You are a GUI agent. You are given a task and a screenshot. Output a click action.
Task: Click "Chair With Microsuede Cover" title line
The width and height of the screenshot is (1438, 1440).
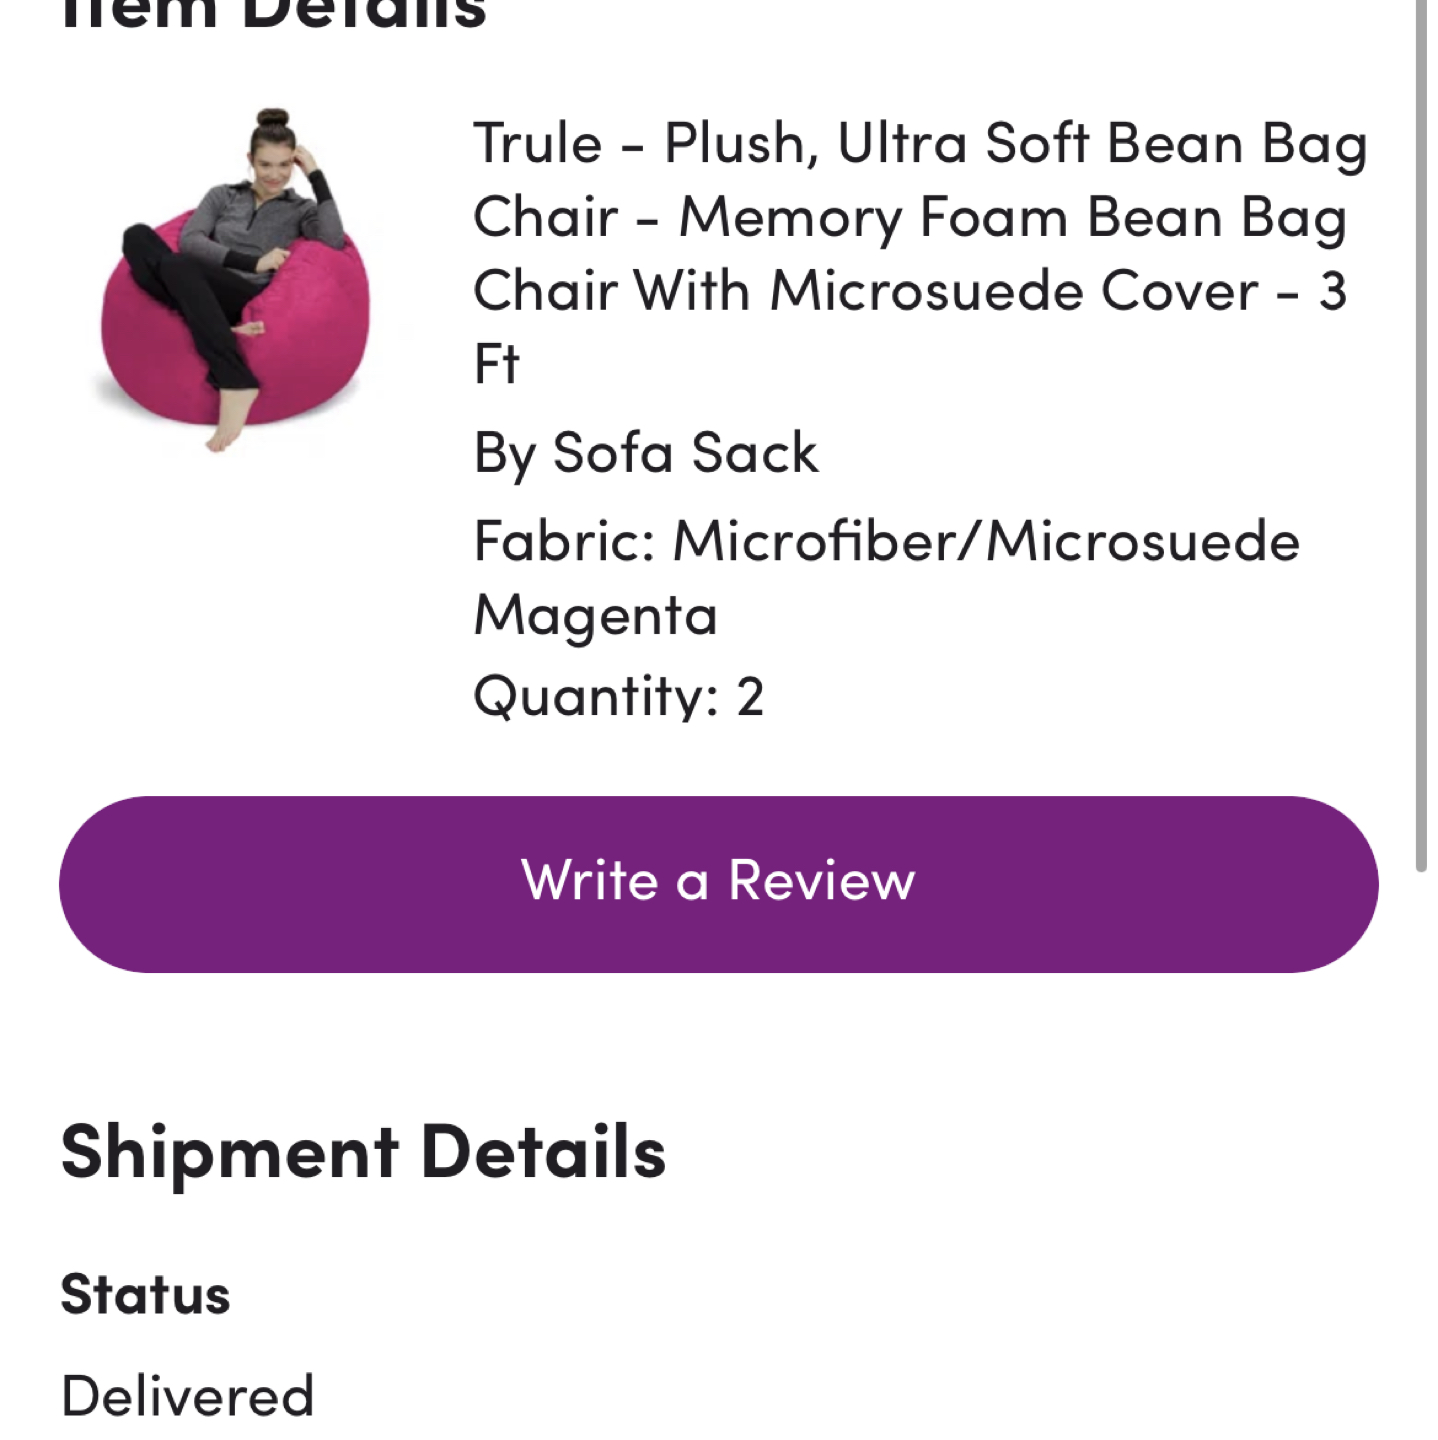click(865, 291)
